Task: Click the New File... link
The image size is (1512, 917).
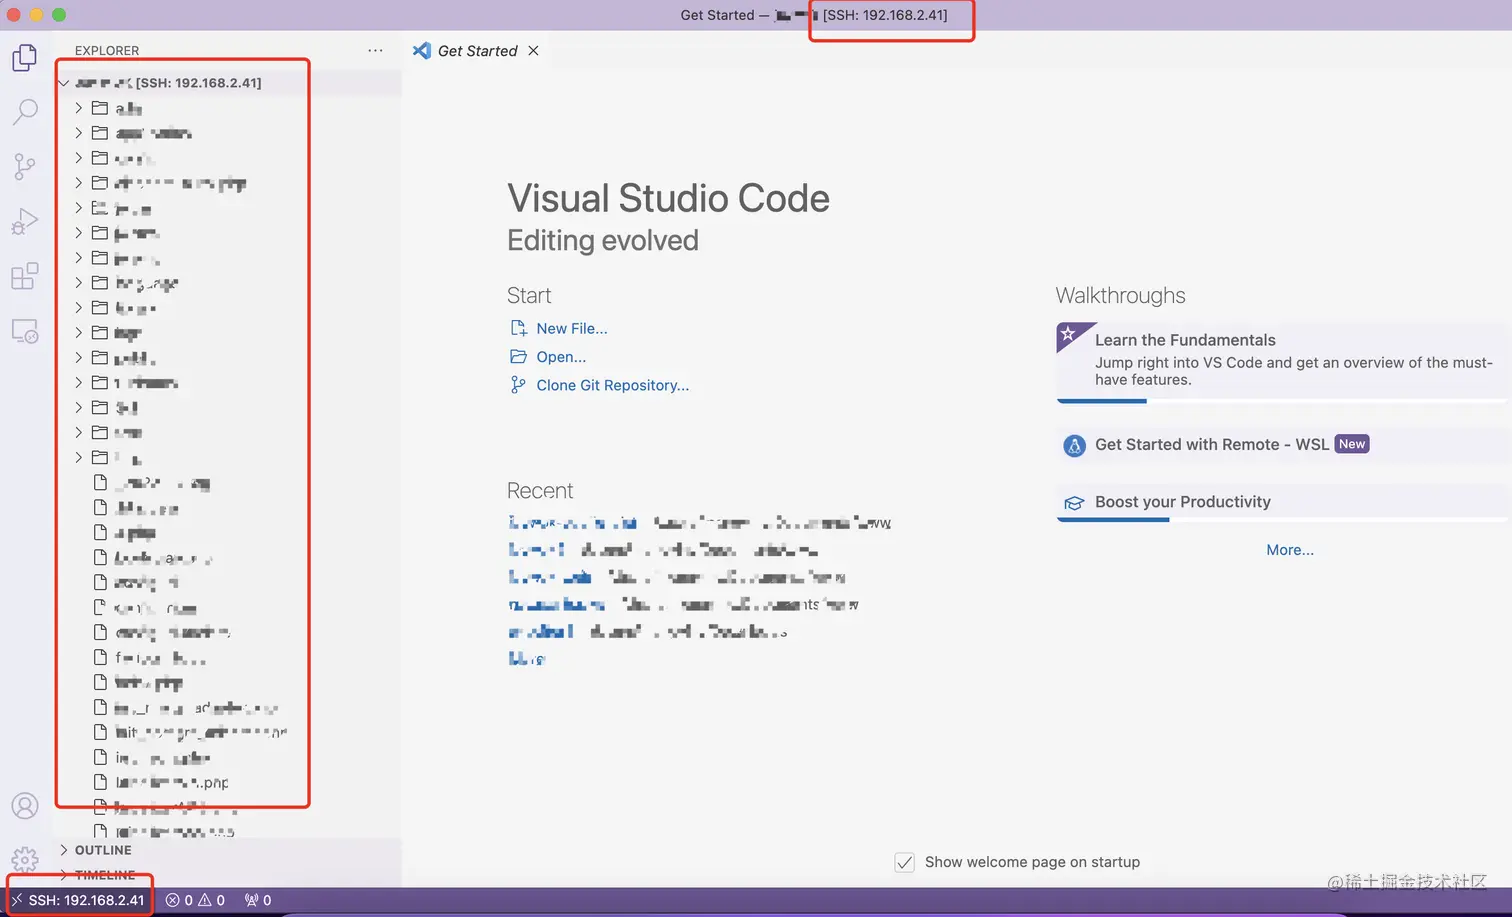Action: [572, 328]
